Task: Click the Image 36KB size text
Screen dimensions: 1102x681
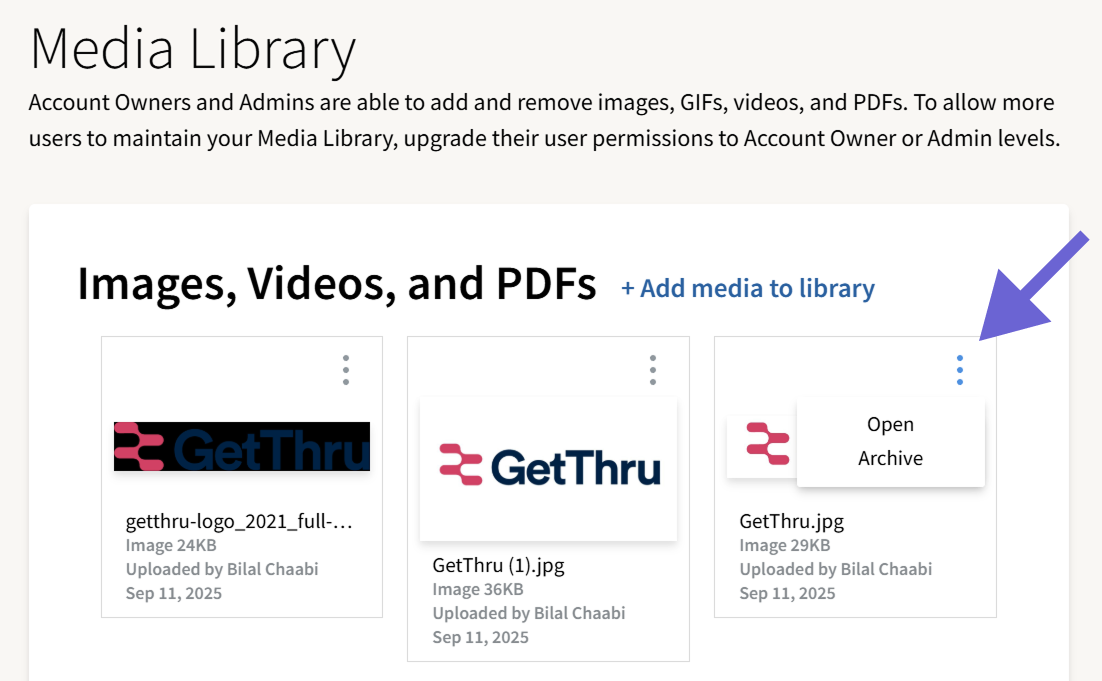Action: 478,589
